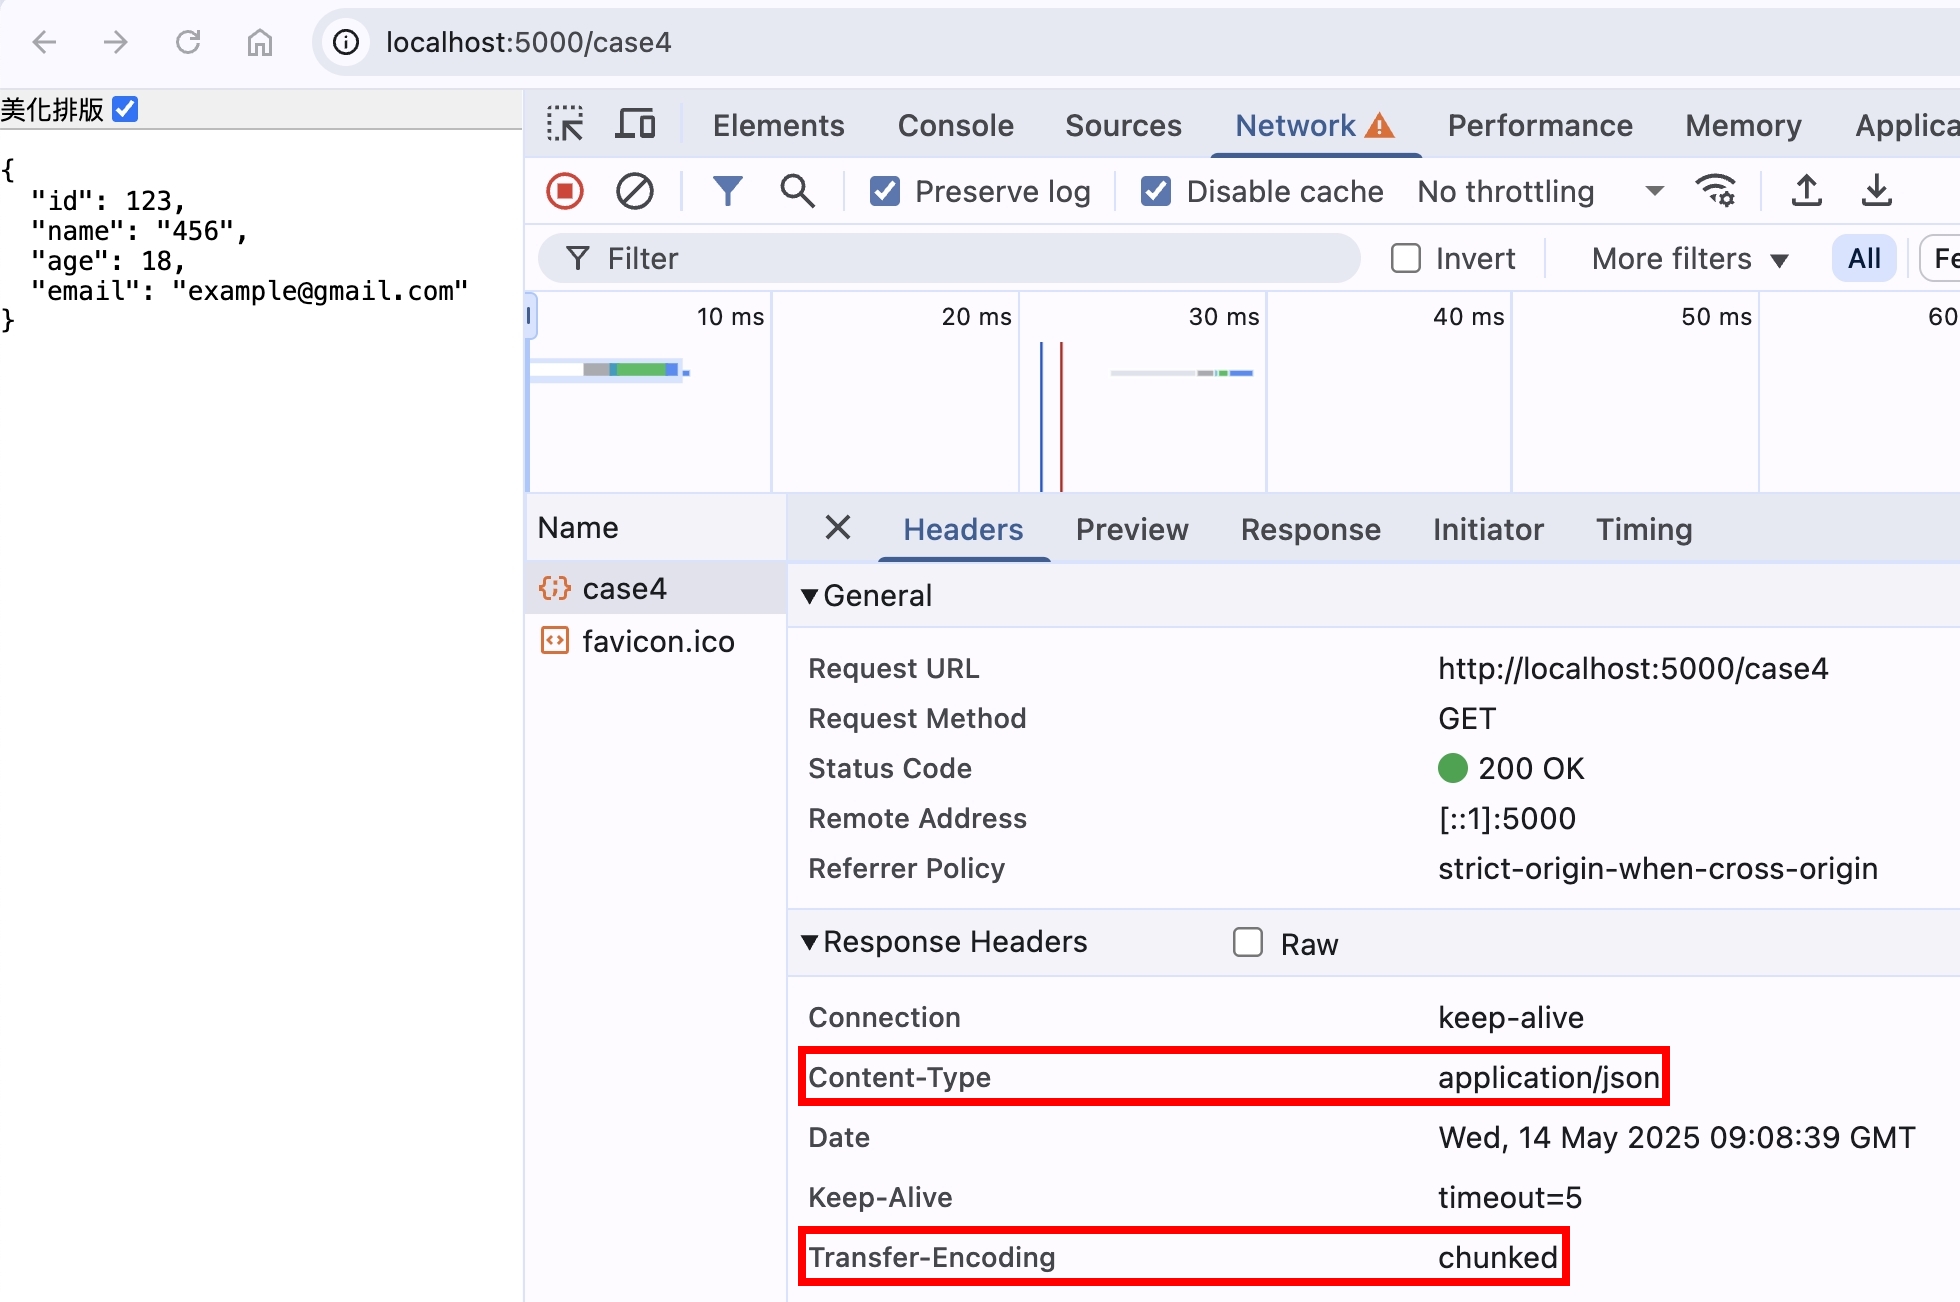Screen dimensions: 1960x1302
Task: Collapse the Response Headers section
Action: coord(810,942)
